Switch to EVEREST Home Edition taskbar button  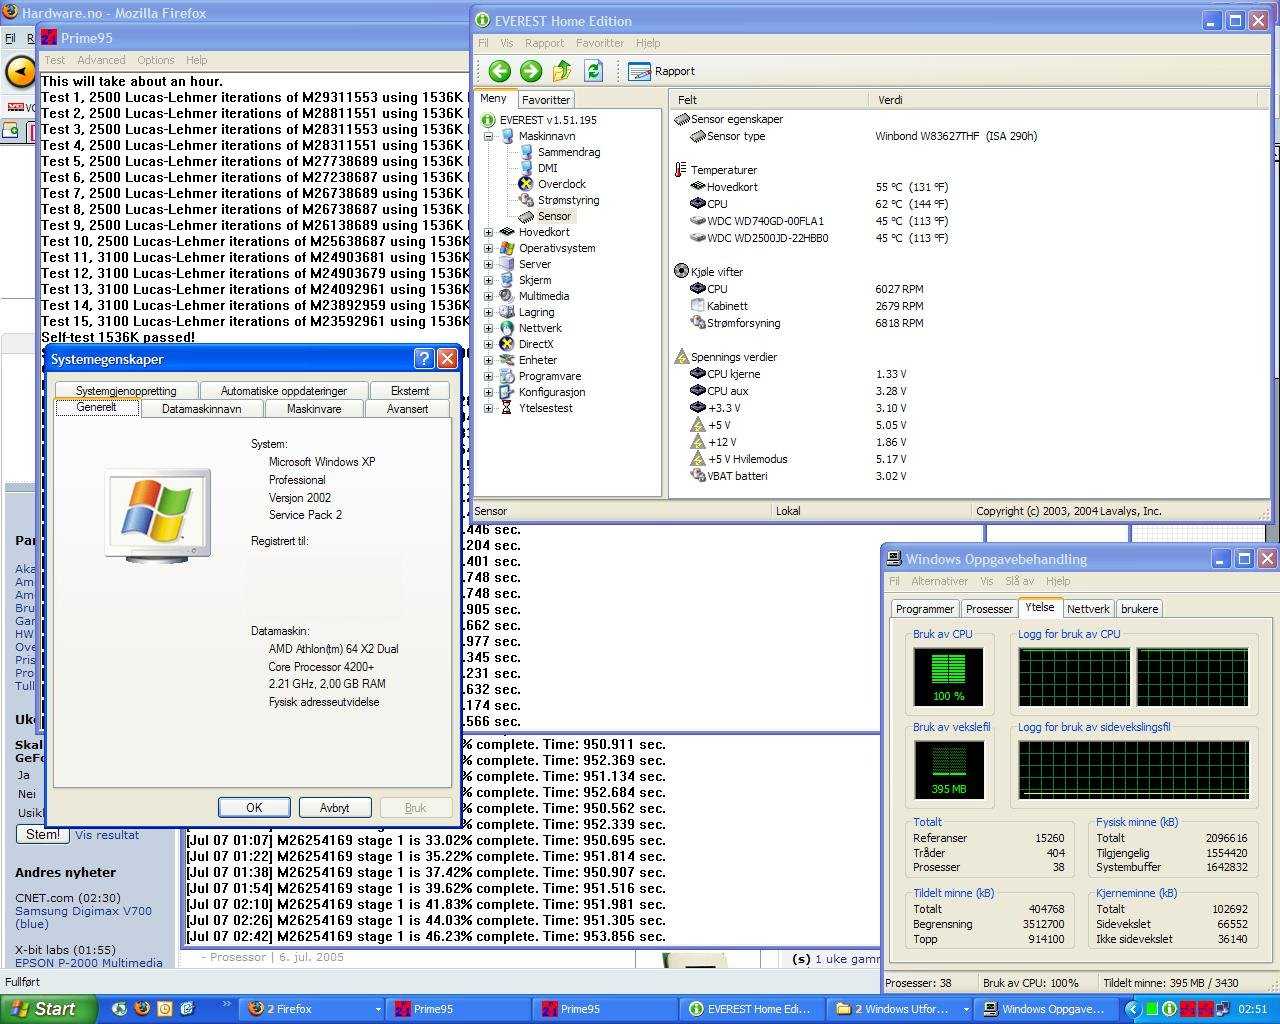pyautogui.click(x=750, y=1009)
